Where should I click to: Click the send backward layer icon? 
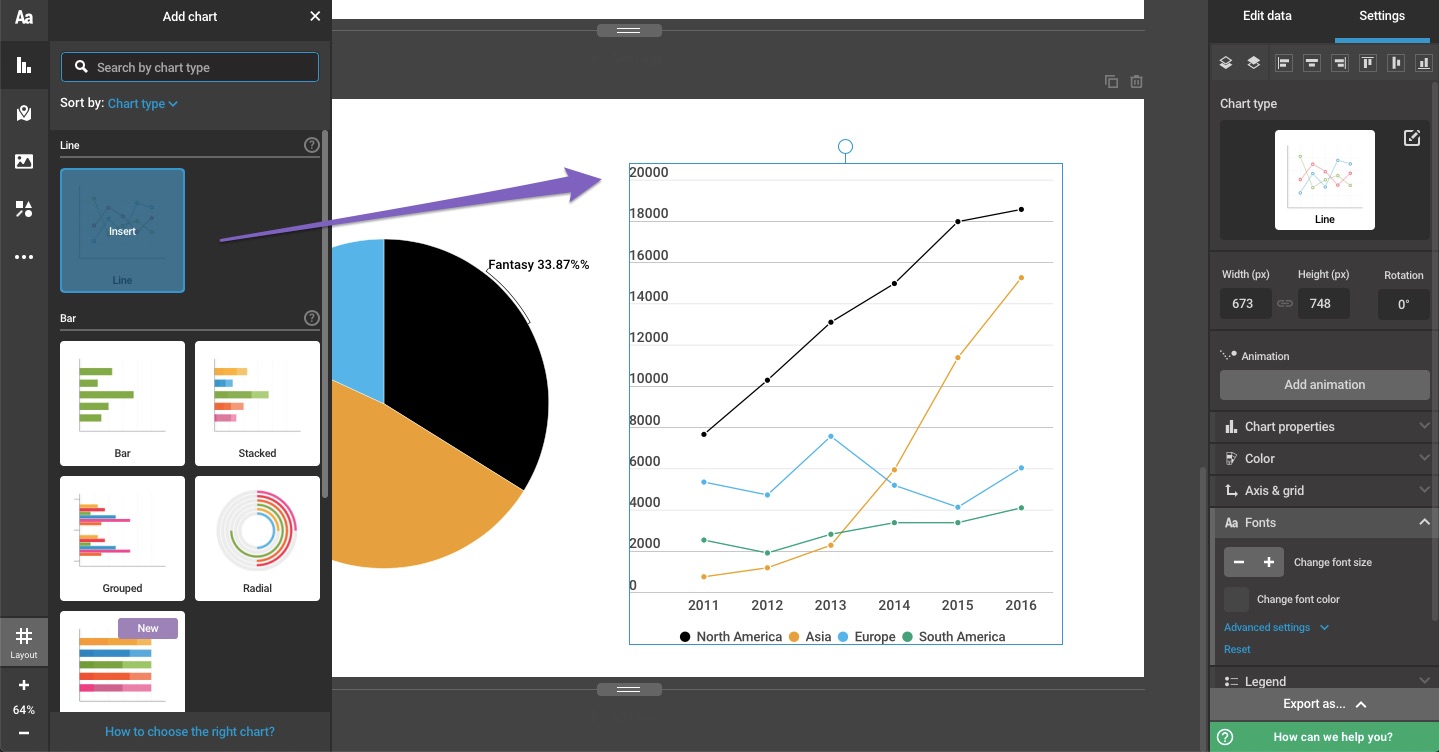(x=1225, y=63)
